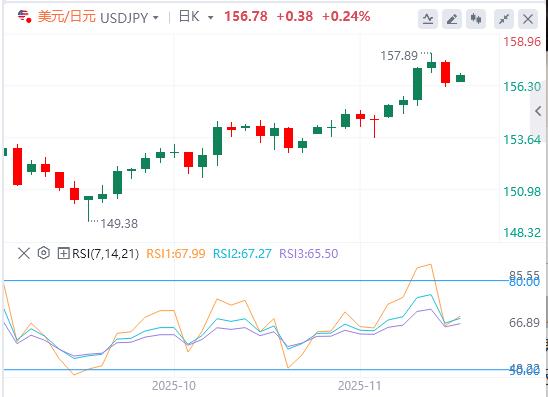This screenshot has width=548, height=397.
Task: Click the 66.89 RSI axis value
Action: [524, 323]
